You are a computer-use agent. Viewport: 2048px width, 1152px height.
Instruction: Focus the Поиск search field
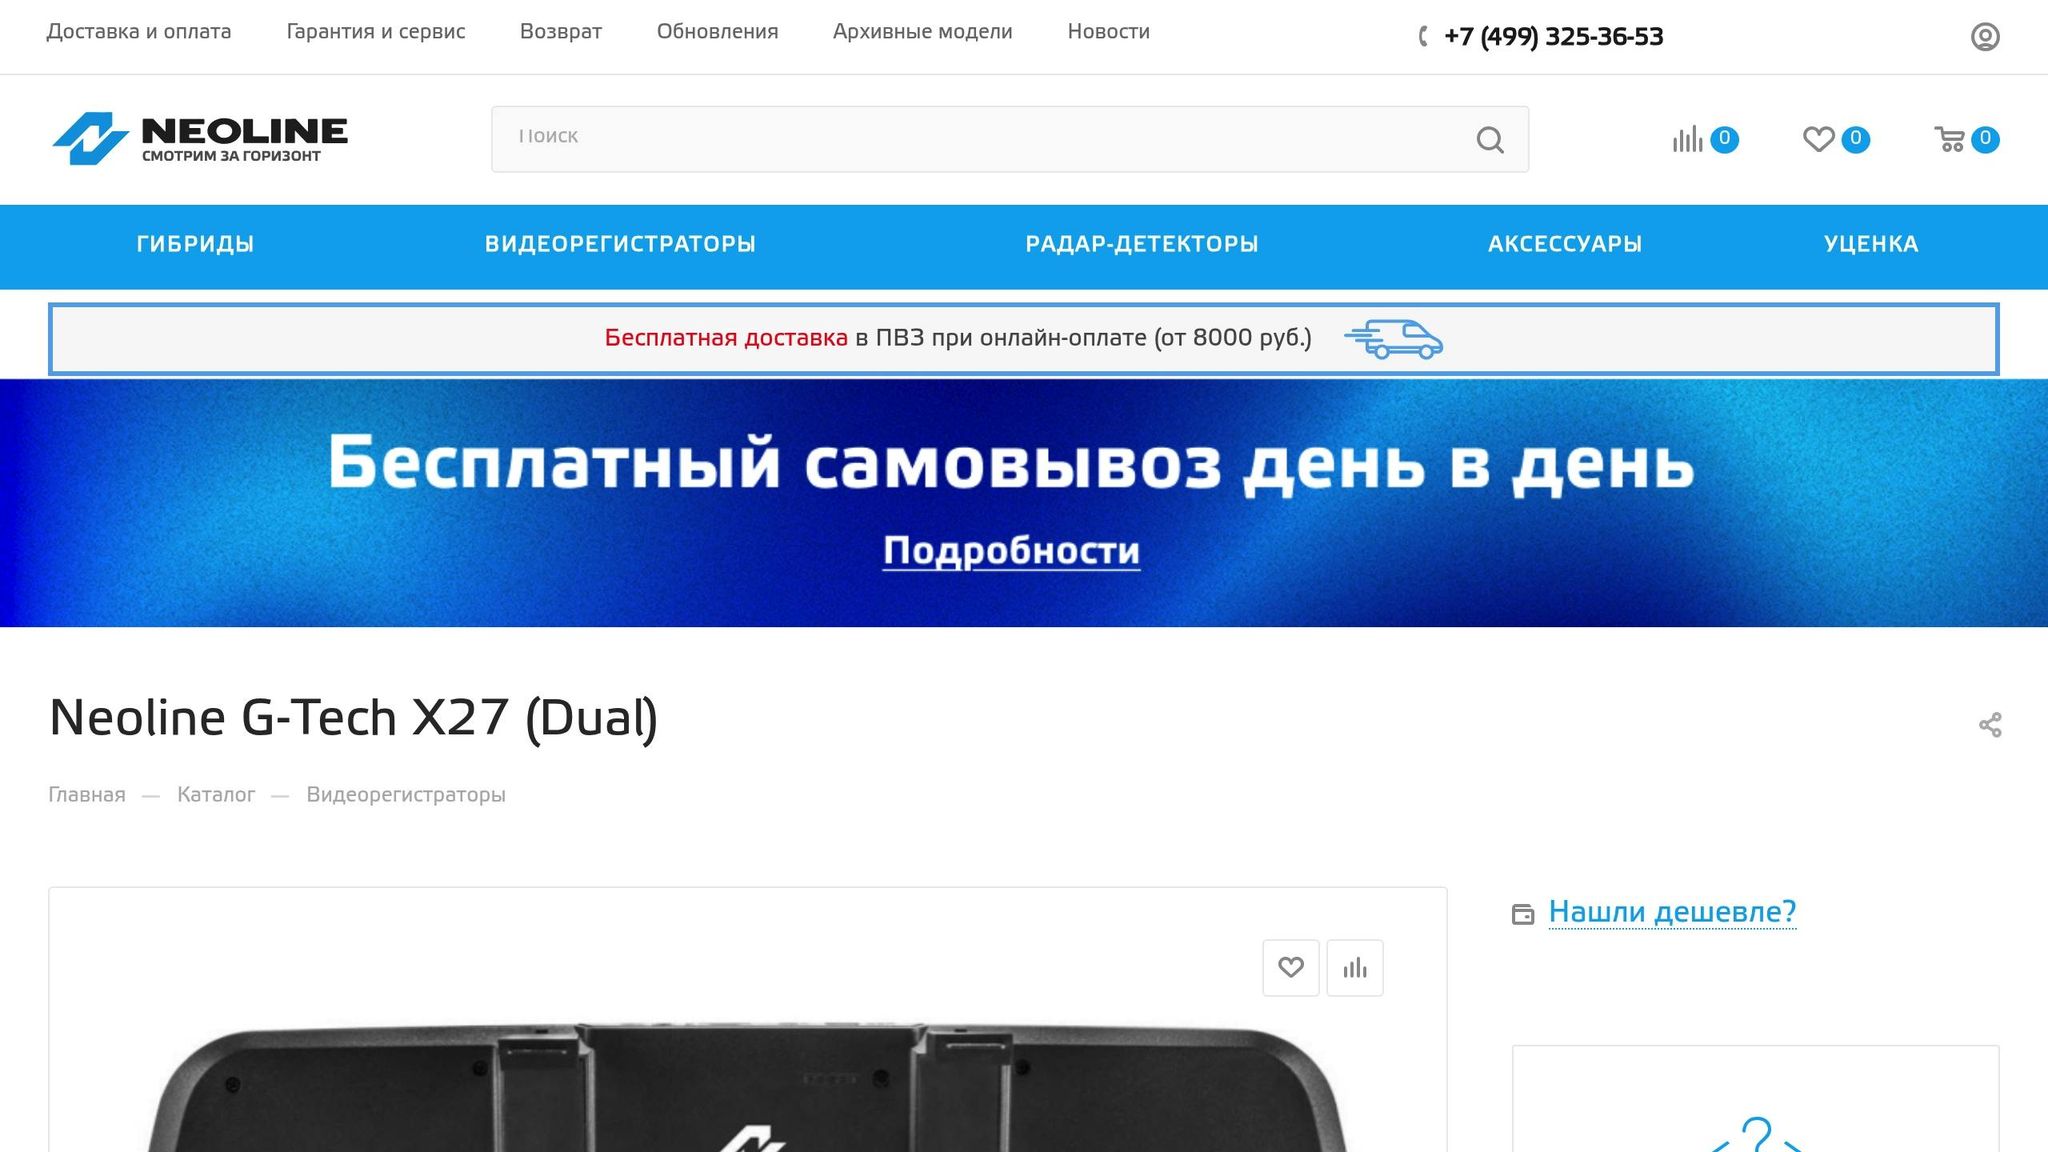click(980, 138)
